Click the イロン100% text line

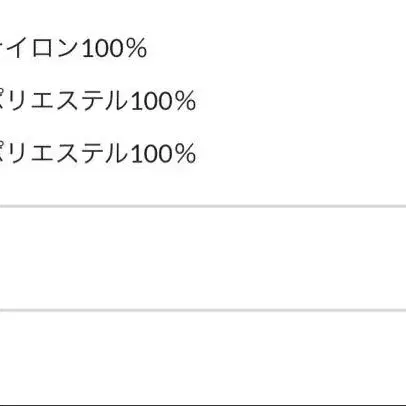point(73,48)
